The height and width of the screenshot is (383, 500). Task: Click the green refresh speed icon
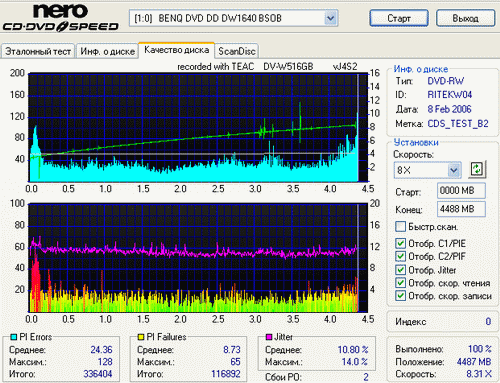tap(478, 170)
